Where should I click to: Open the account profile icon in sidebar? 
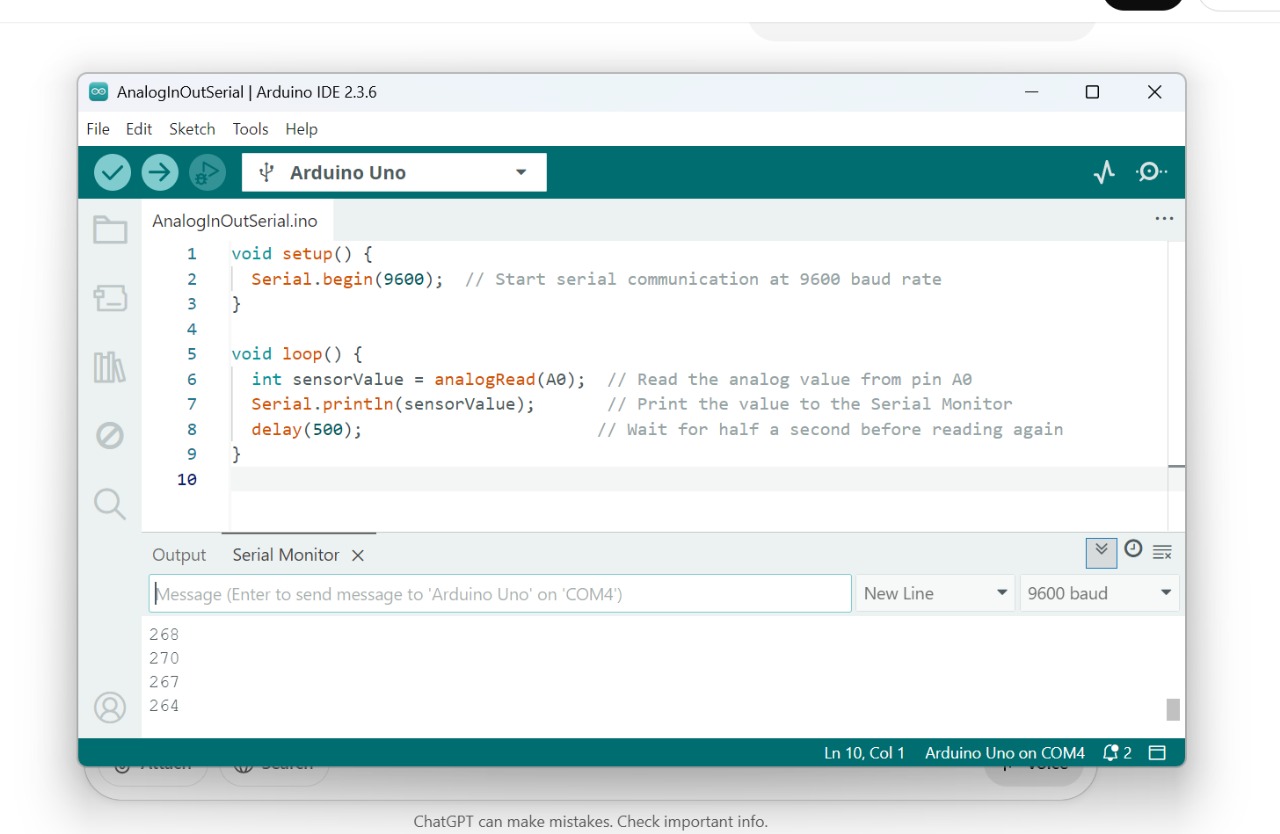tap(110, 708)
